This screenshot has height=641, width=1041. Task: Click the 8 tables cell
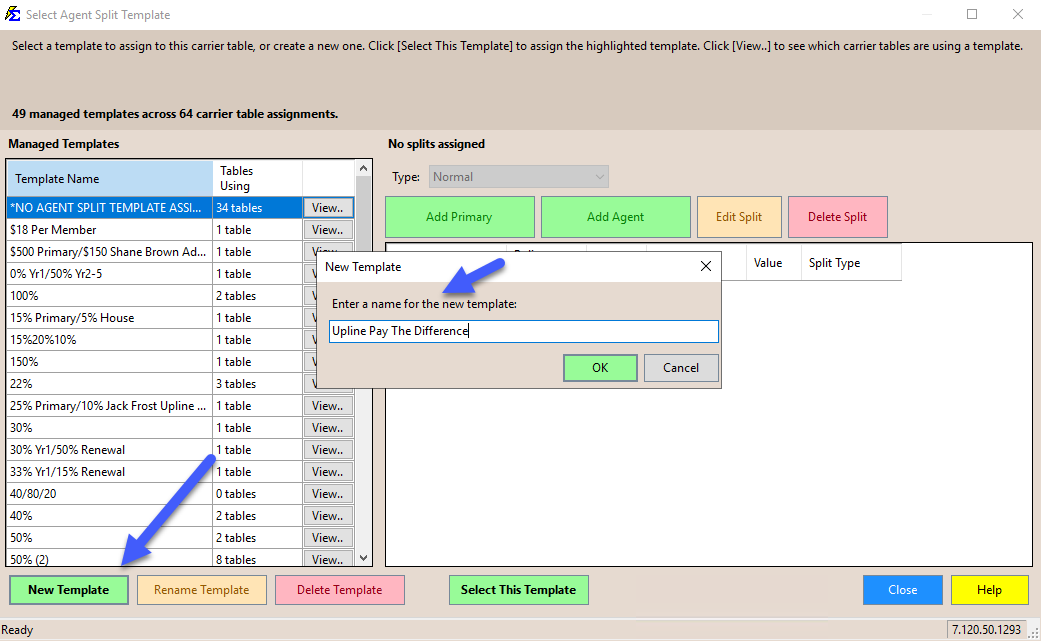(258, 559)
